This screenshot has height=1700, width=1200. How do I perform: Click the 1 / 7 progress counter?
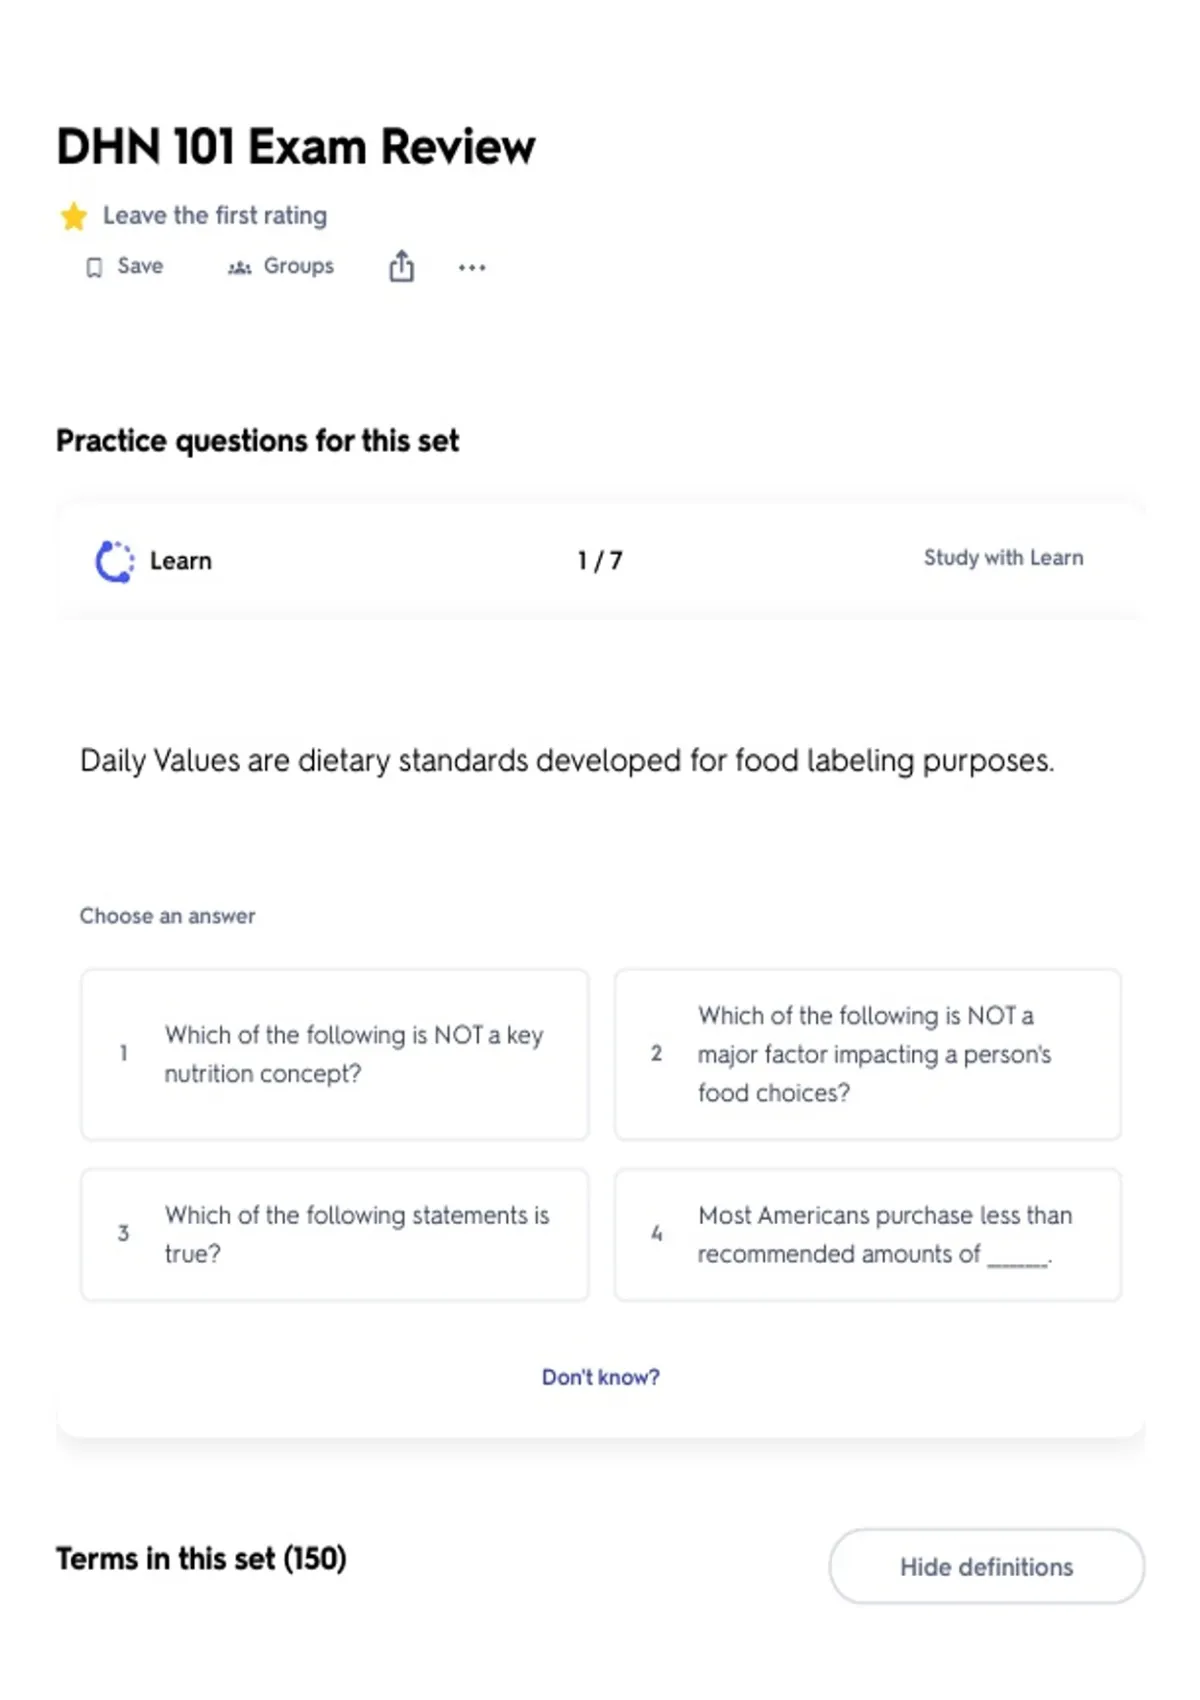(x=600, y=561)
